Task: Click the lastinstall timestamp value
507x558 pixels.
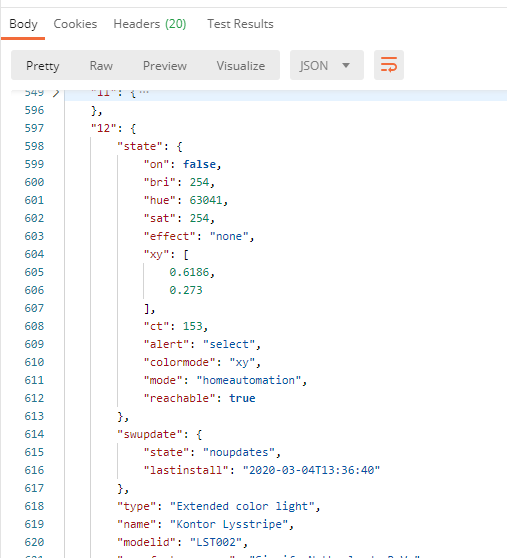Action: click(311, 470)
